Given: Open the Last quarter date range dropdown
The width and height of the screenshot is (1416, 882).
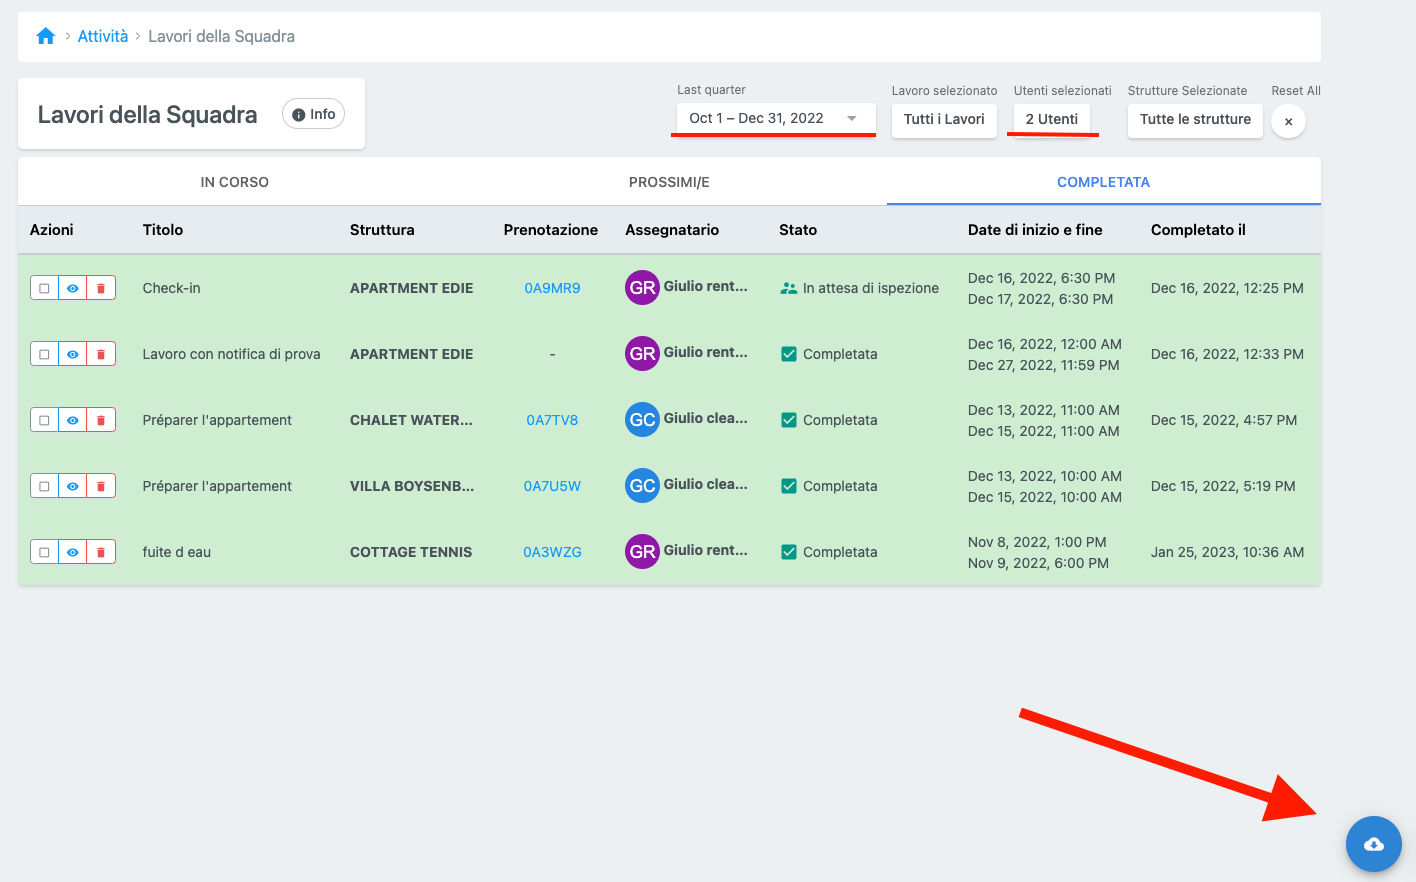Looking at the screenshot, I should 775,118.
